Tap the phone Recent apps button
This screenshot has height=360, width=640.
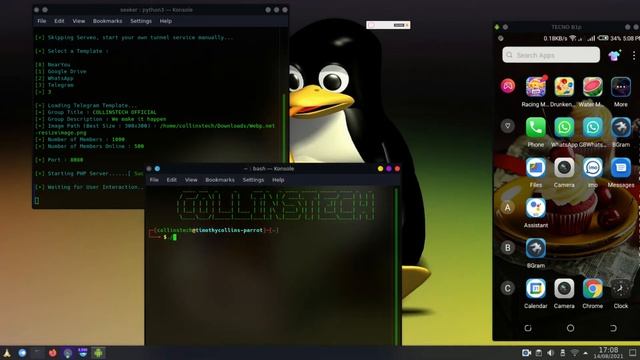[x=528, y=328]
